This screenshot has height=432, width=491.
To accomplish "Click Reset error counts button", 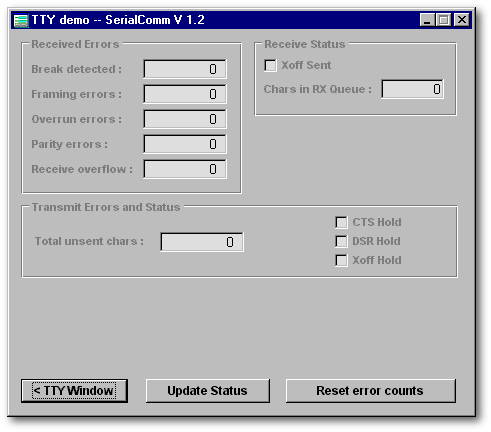I will click(x=371, y=391).
